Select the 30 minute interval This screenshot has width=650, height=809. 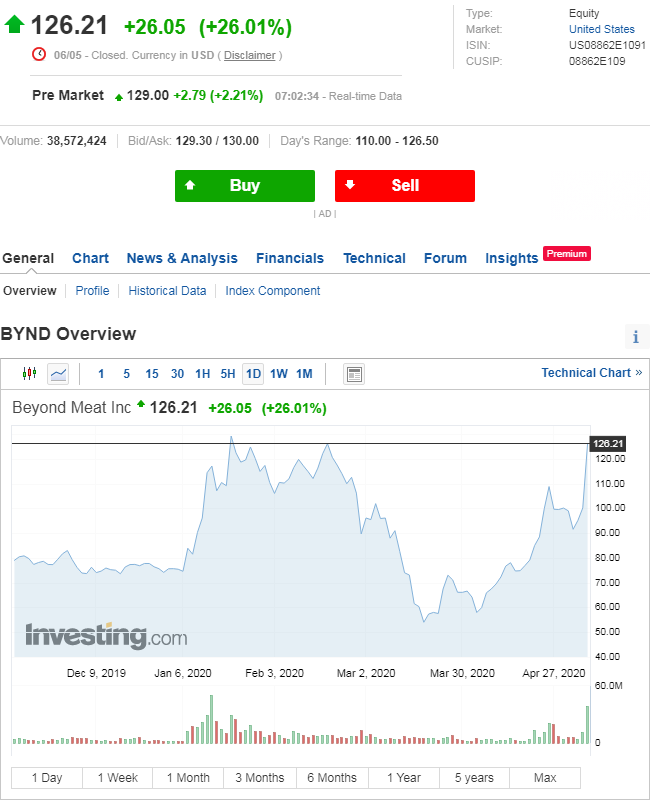(177, 374)
